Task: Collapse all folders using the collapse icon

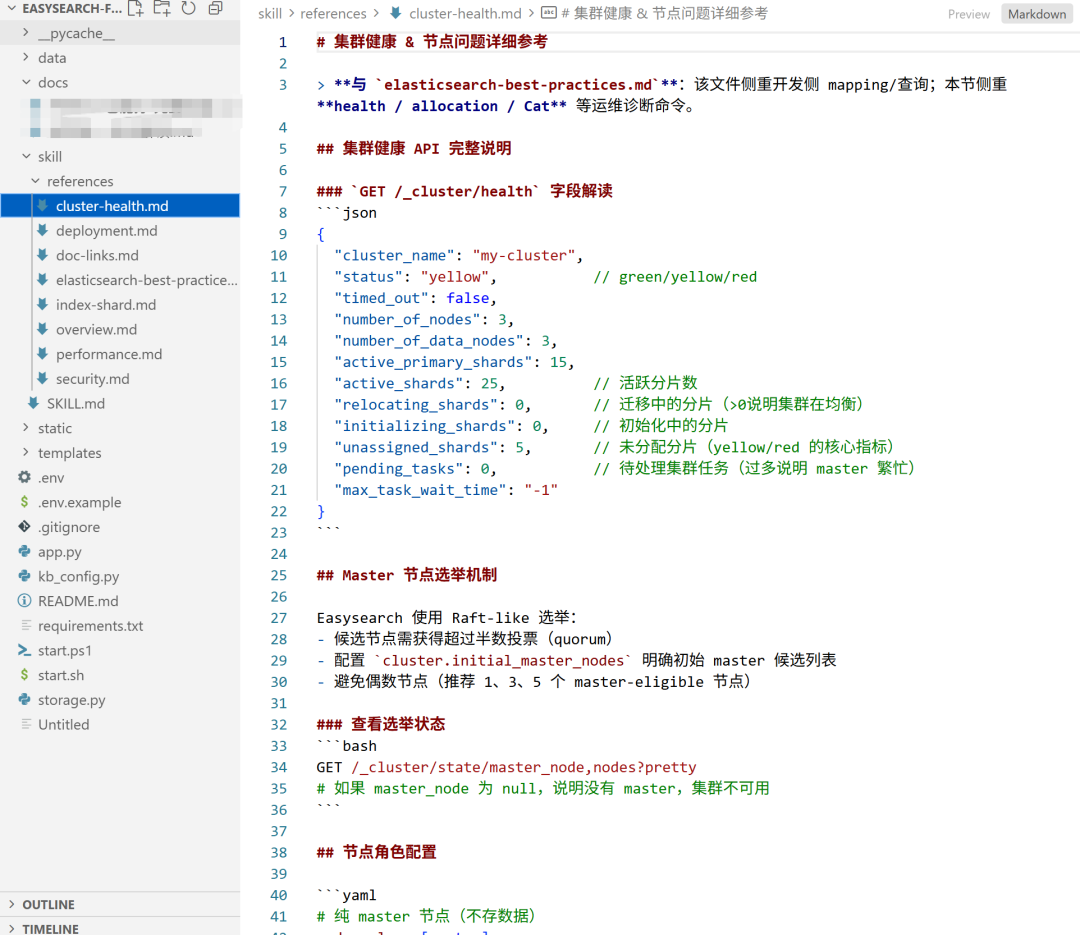Action: click(216, 8)
